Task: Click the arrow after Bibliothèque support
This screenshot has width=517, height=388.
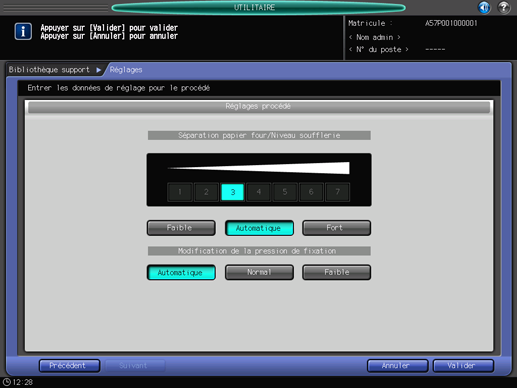Action: click(99, 70)
